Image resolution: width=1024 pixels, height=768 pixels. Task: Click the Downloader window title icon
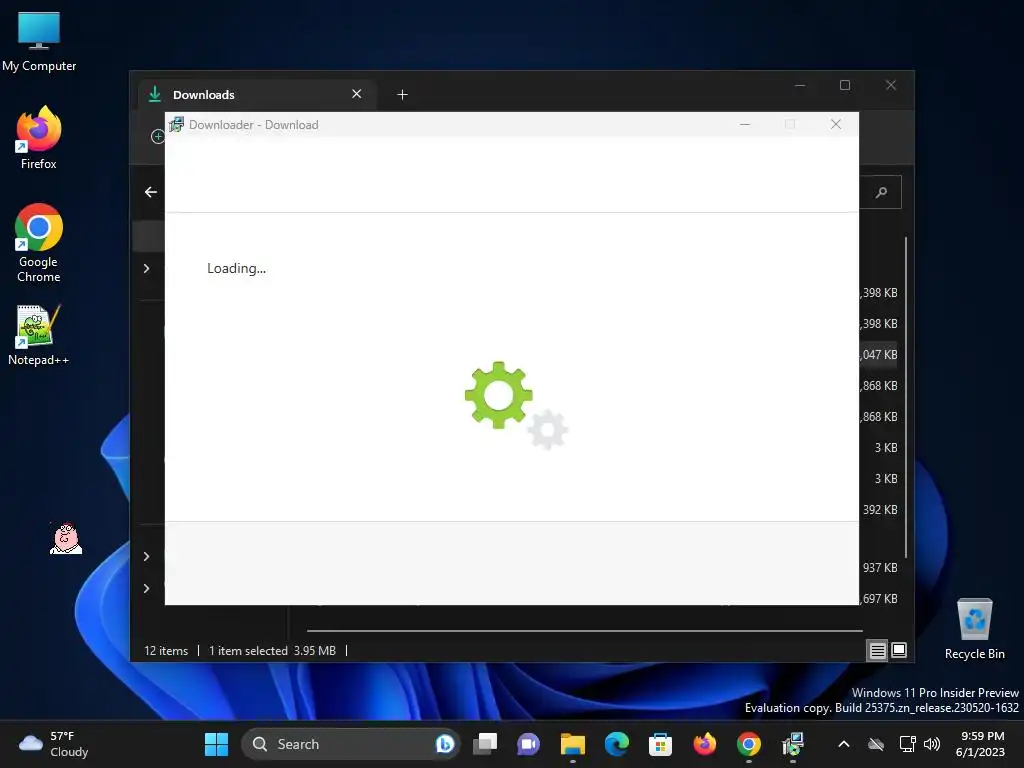[176, 124]
